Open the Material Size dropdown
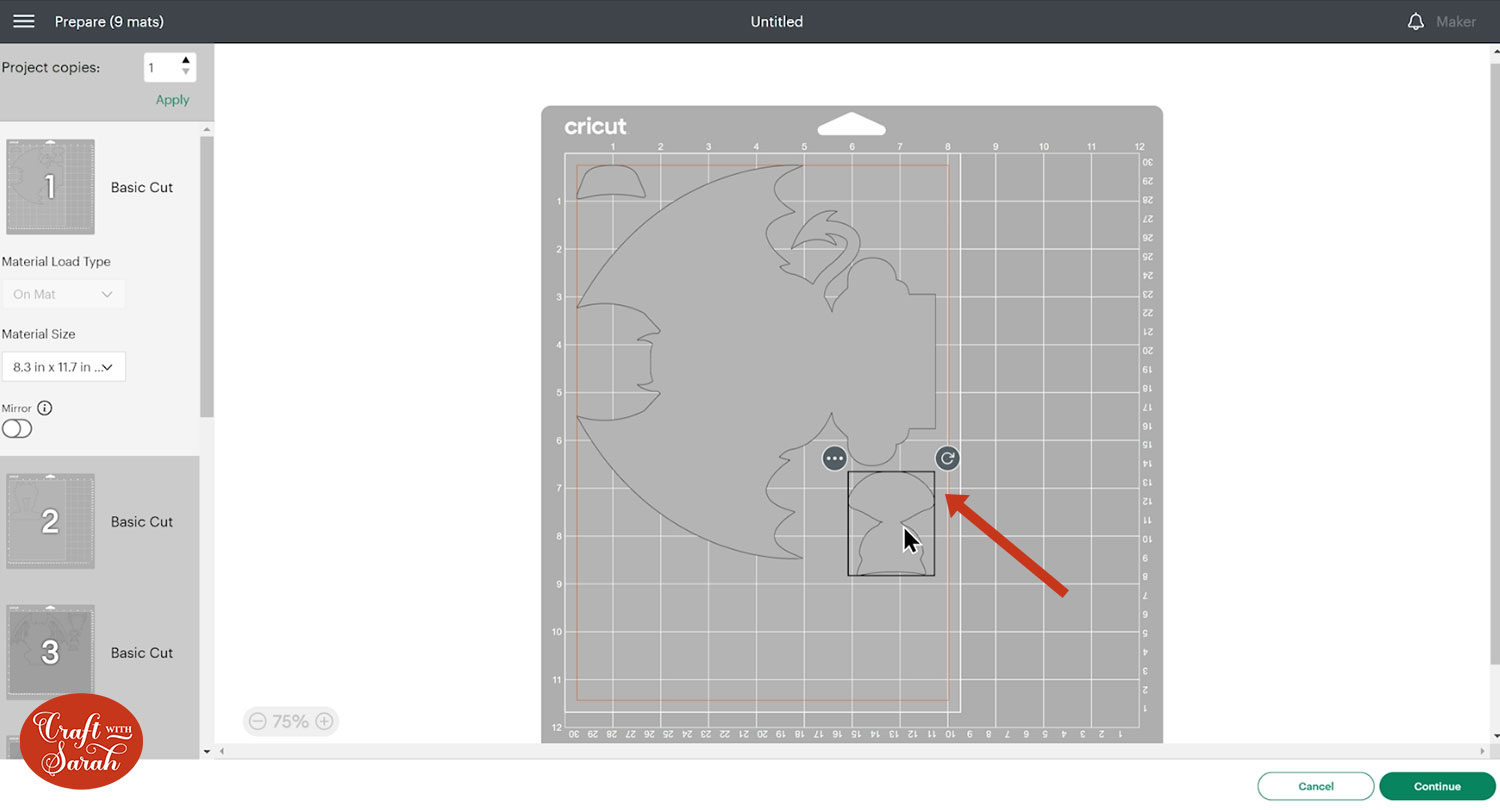Image resolution: width=1500 pixels, height=810 pixels. click(64, 367)
